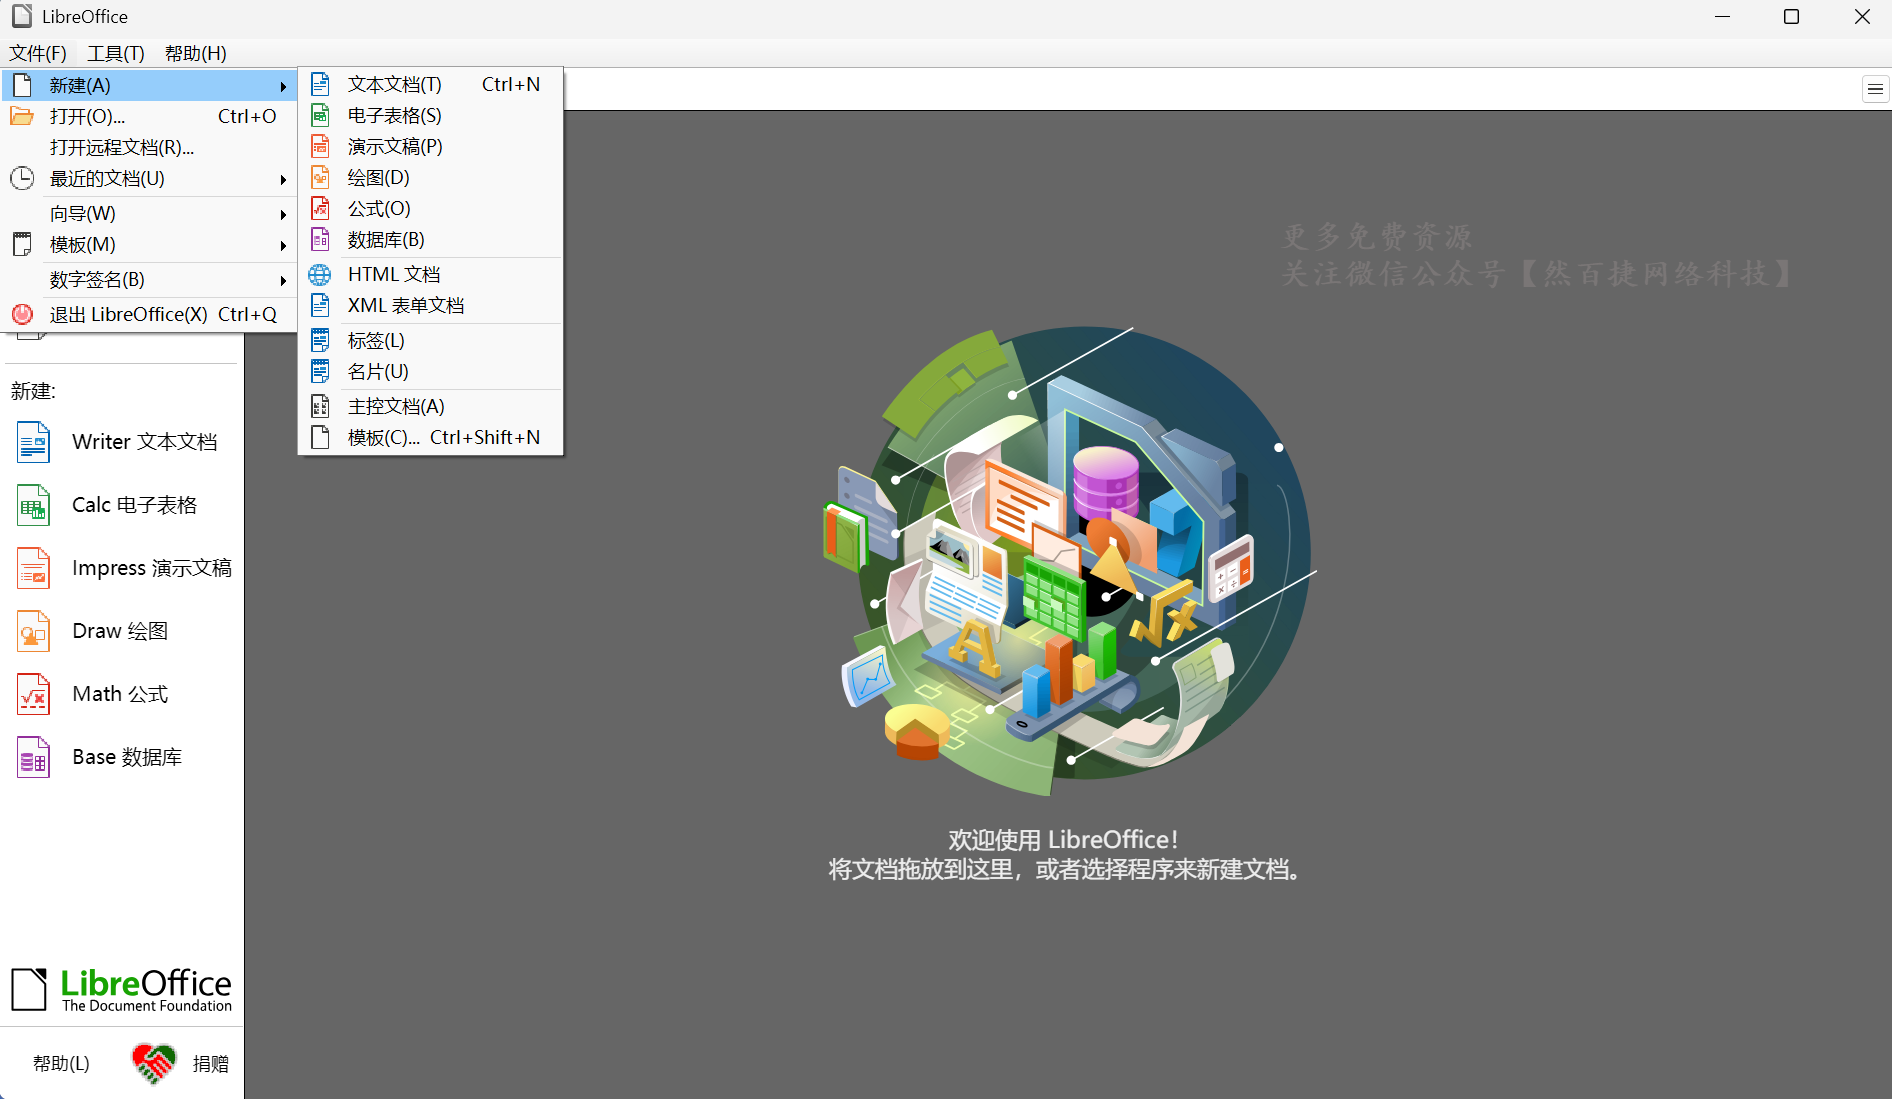Click the 新建(A) submenu arrow
1892x1099 pixels.
tap(284, 86)
